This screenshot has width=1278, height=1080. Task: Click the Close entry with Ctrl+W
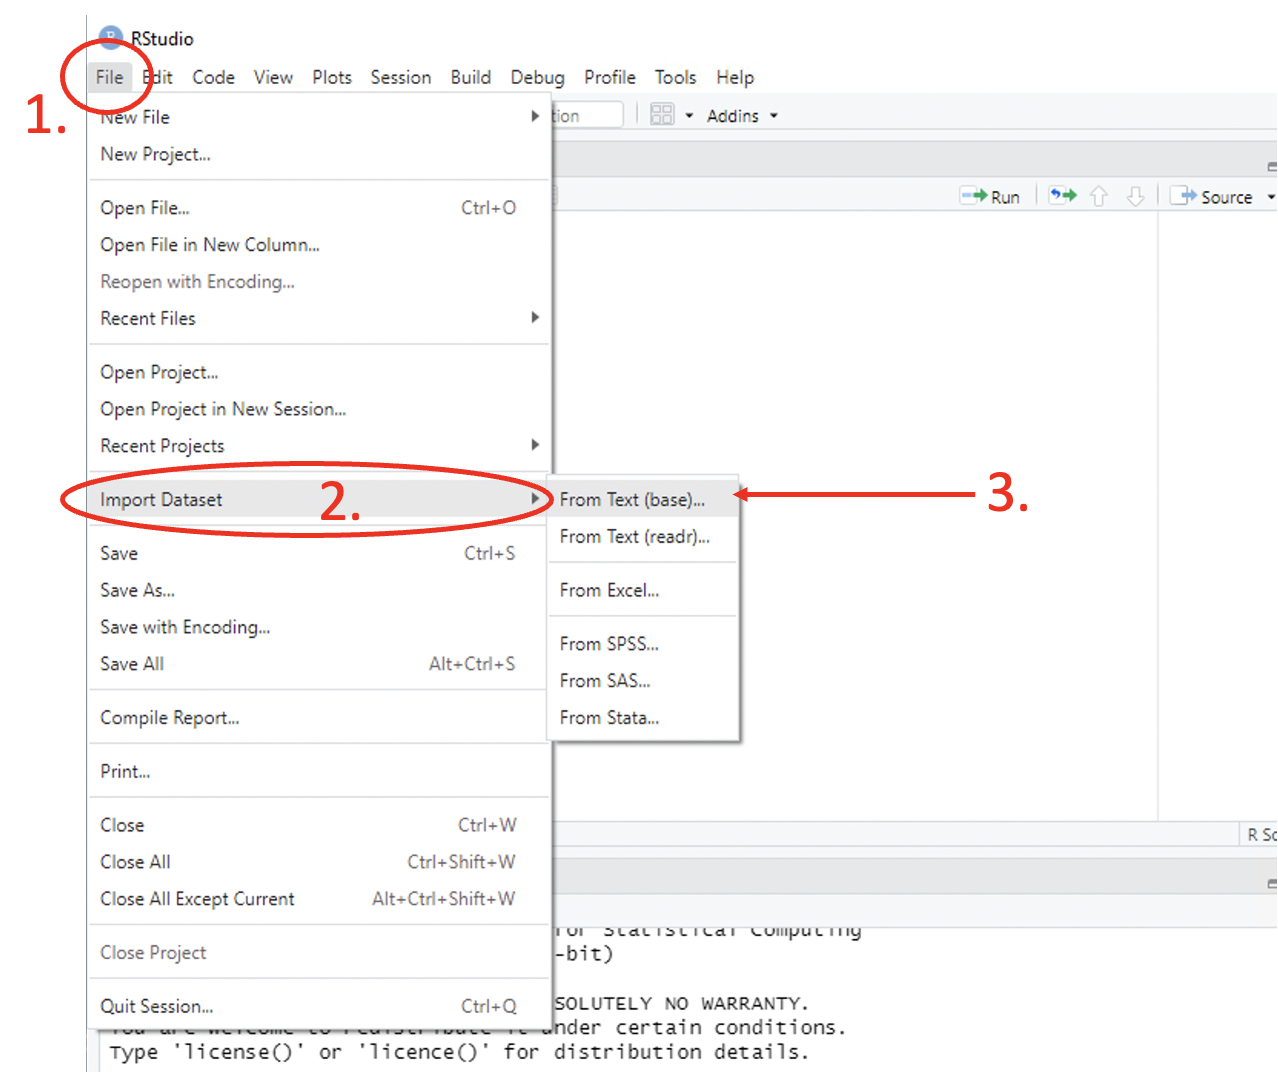point(320,825)
